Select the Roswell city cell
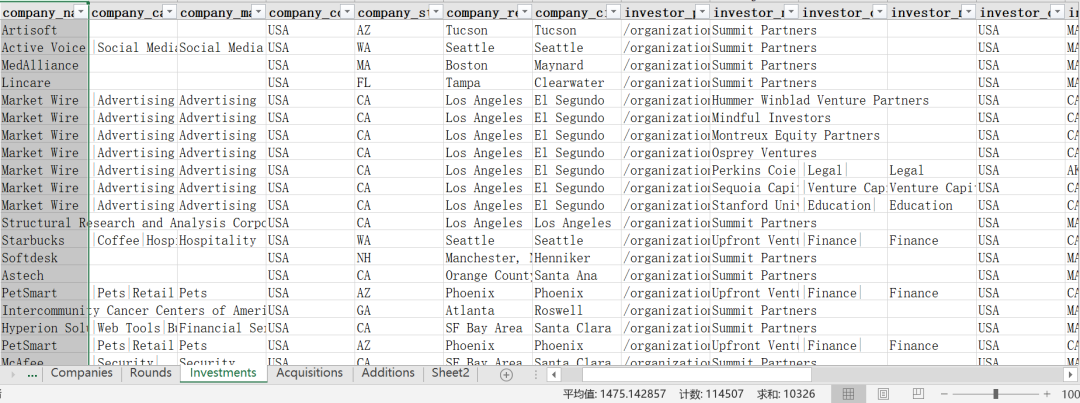The image size is (1080, 403). (577, 311)
